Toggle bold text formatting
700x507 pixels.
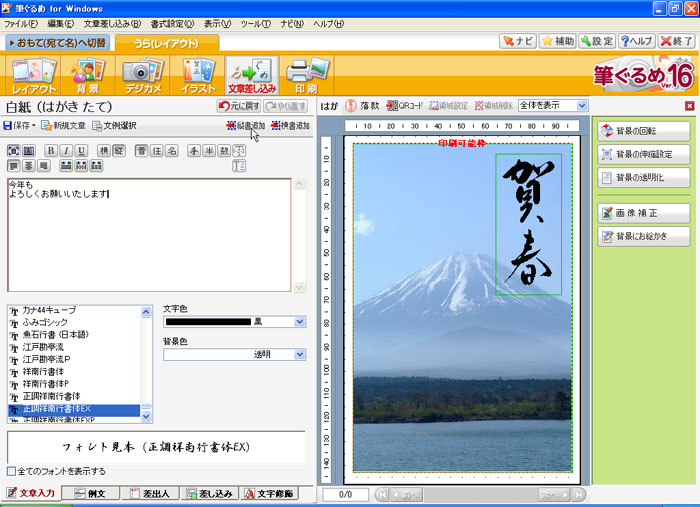point(51,150)
